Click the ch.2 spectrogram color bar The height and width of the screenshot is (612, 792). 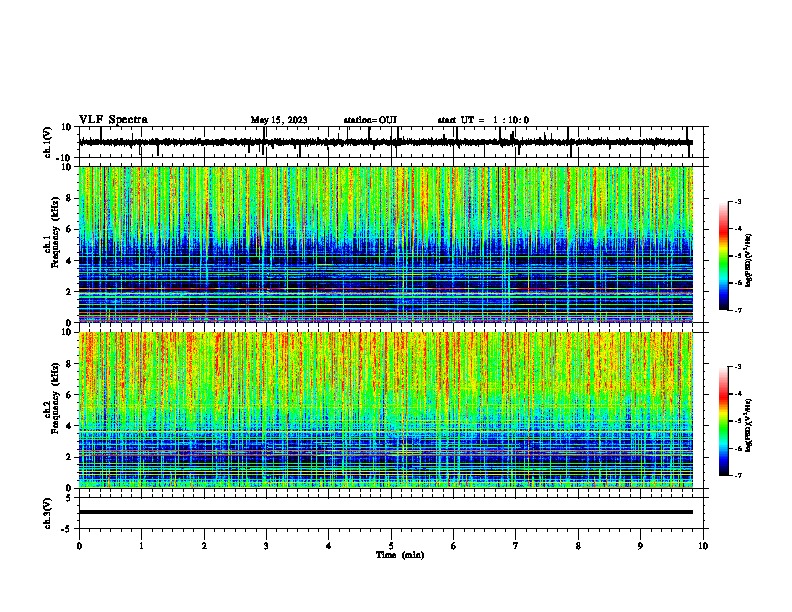pyautogui.click(x=723, y=421)
